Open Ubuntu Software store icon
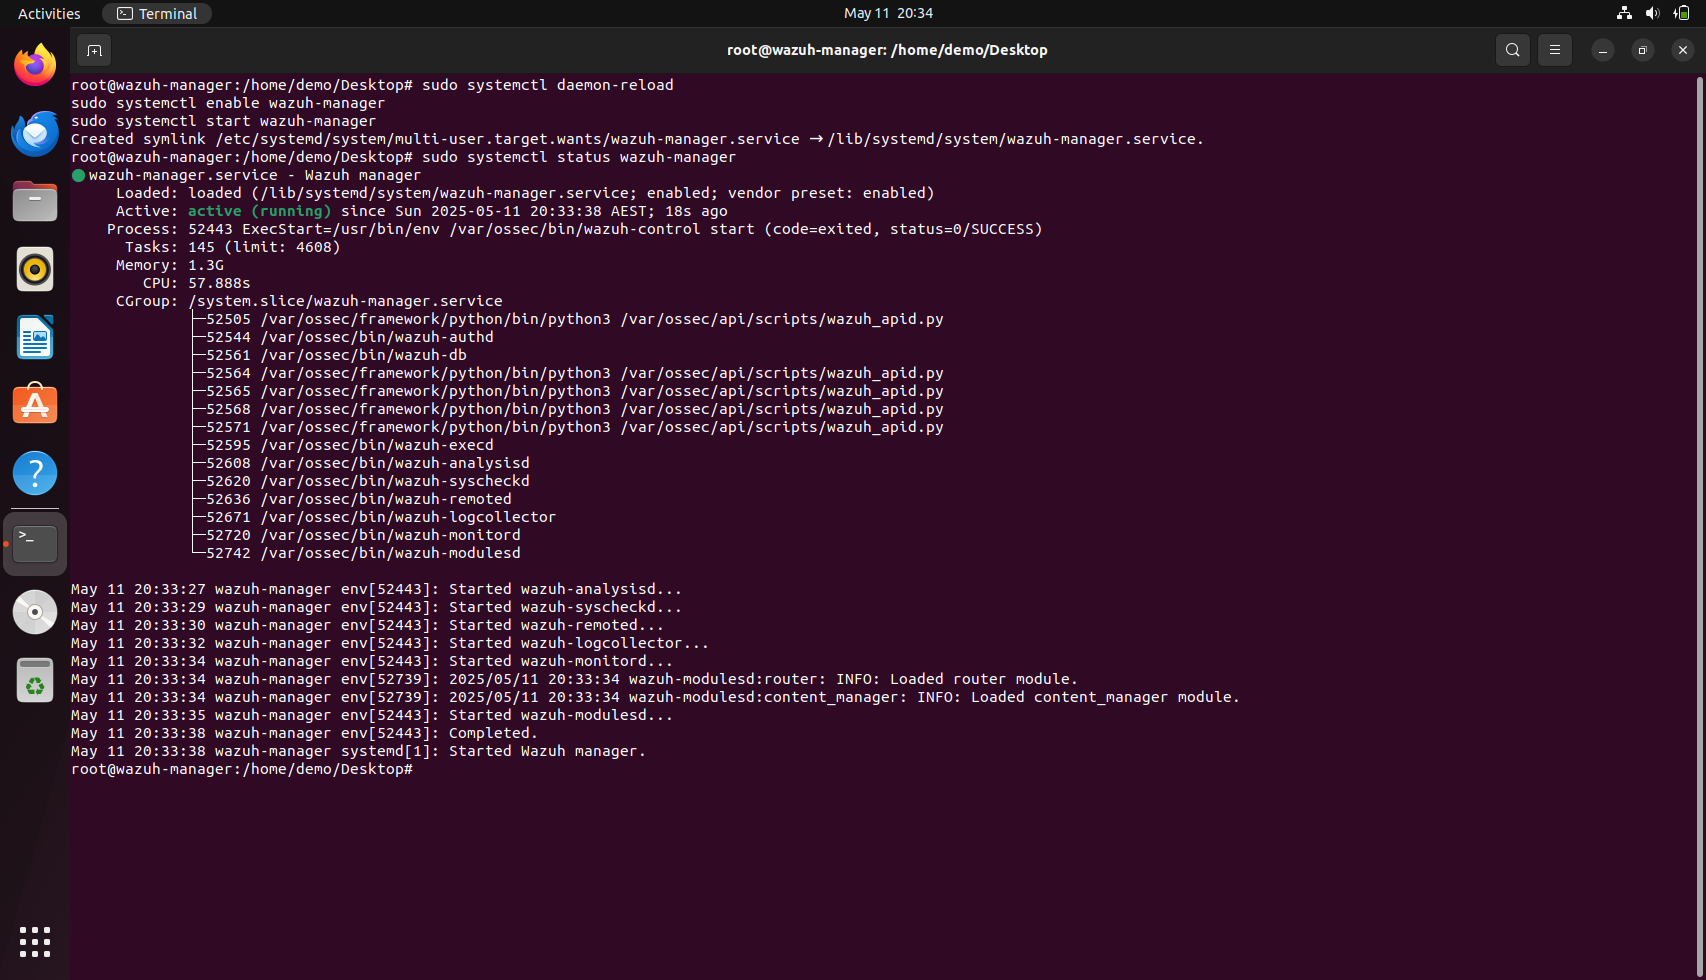The width and height of the screenshot is (1706, 980). click(35, 405)
